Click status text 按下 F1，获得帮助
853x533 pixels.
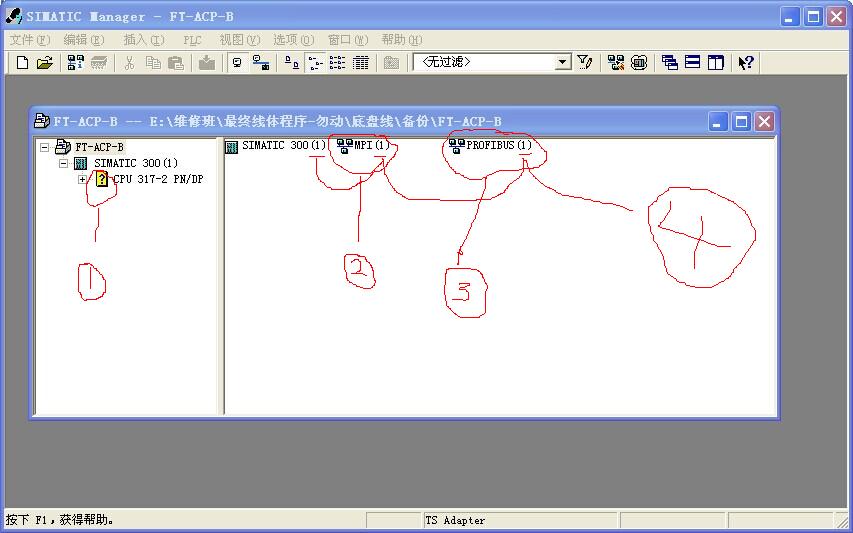60,520
